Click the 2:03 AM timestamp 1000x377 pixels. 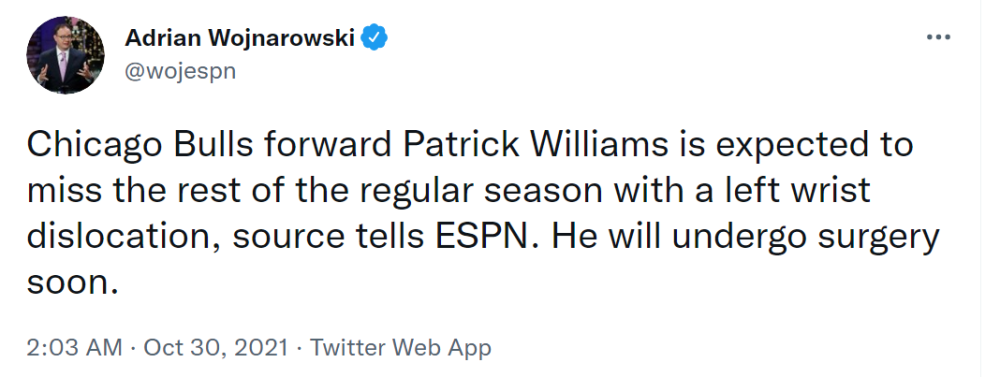74,348
